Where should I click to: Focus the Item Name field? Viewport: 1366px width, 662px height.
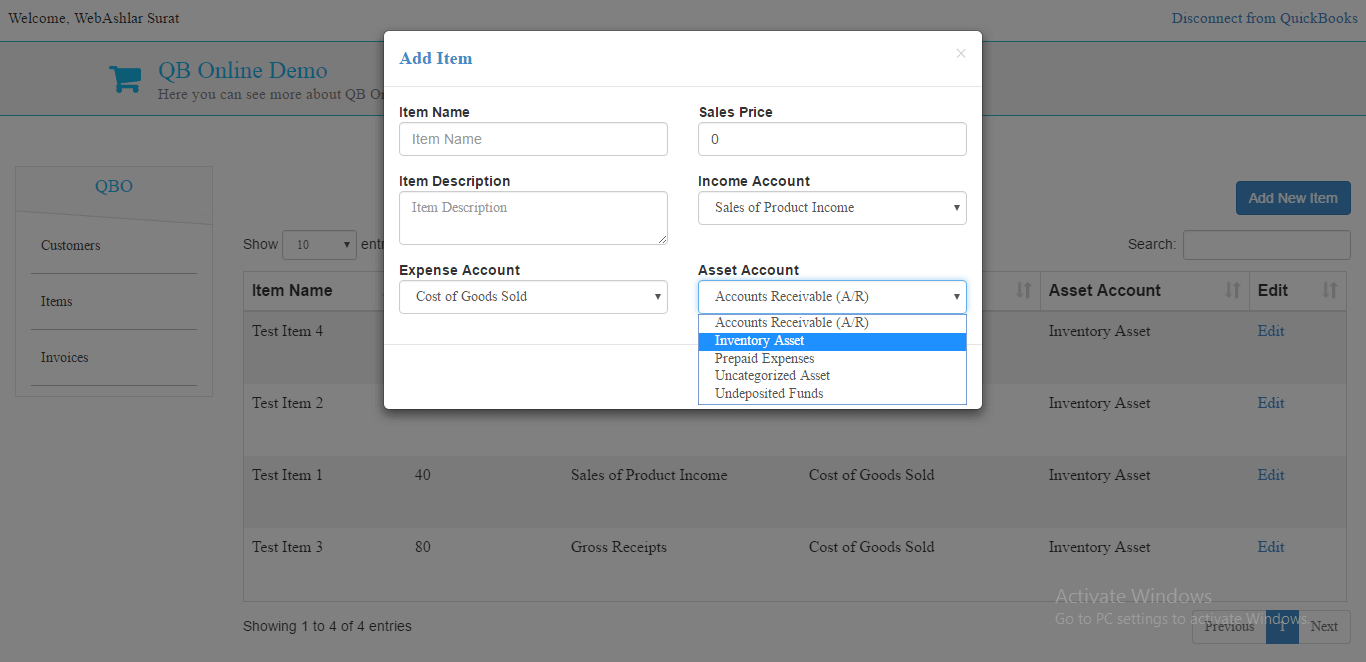tap(533, 139)
